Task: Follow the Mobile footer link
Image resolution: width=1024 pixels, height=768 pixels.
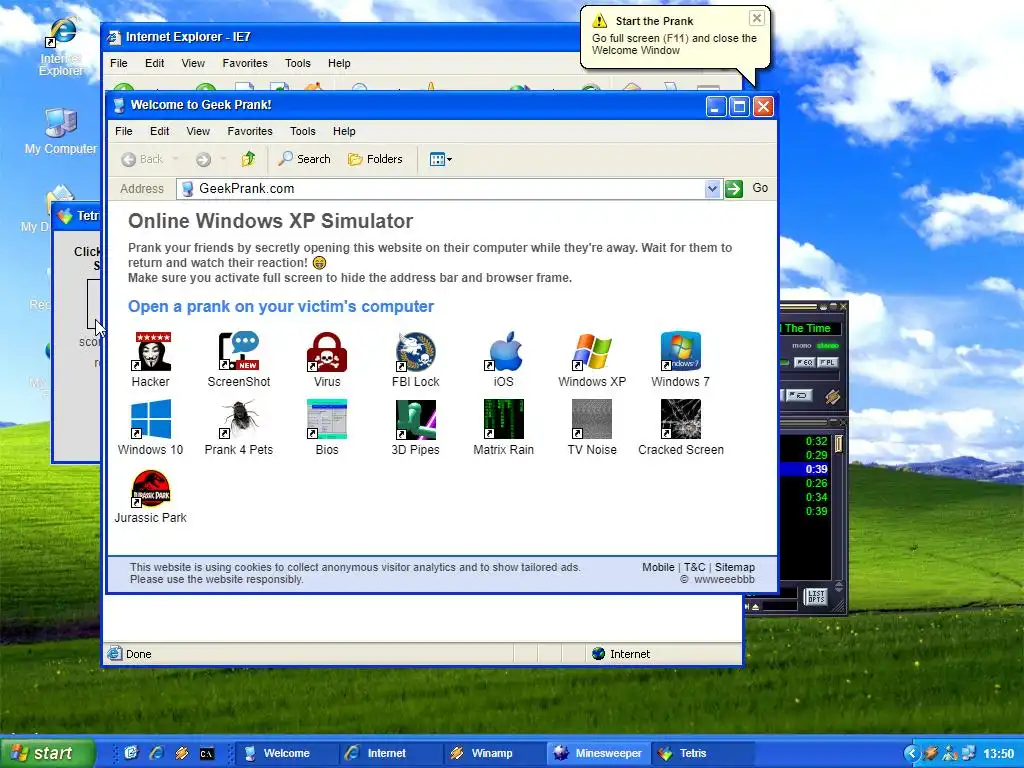Action: tap(658, 567)
